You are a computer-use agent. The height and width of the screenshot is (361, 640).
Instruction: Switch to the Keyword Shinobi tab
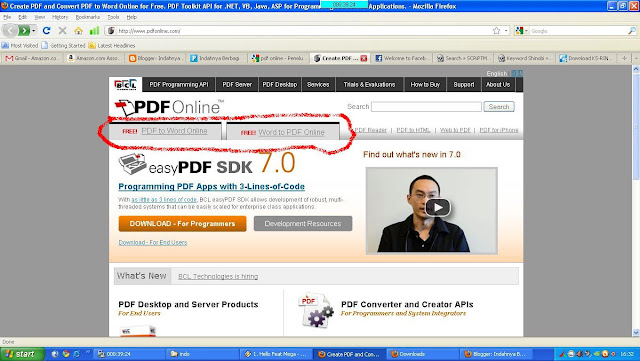click(525, 58)
